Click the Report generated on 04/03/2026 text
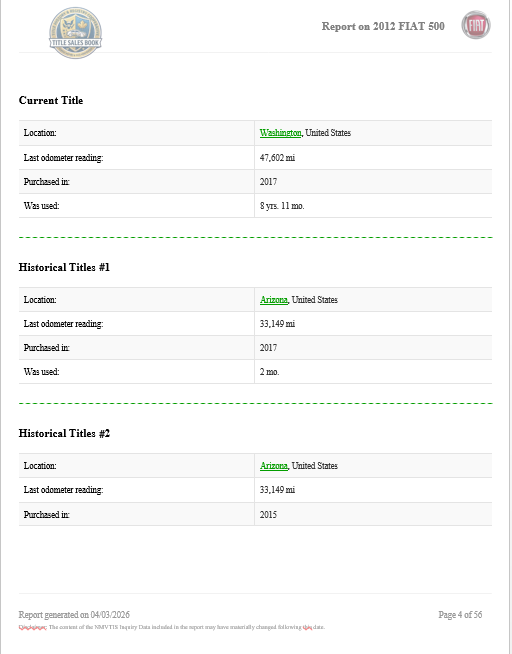 tap(74, 614)
